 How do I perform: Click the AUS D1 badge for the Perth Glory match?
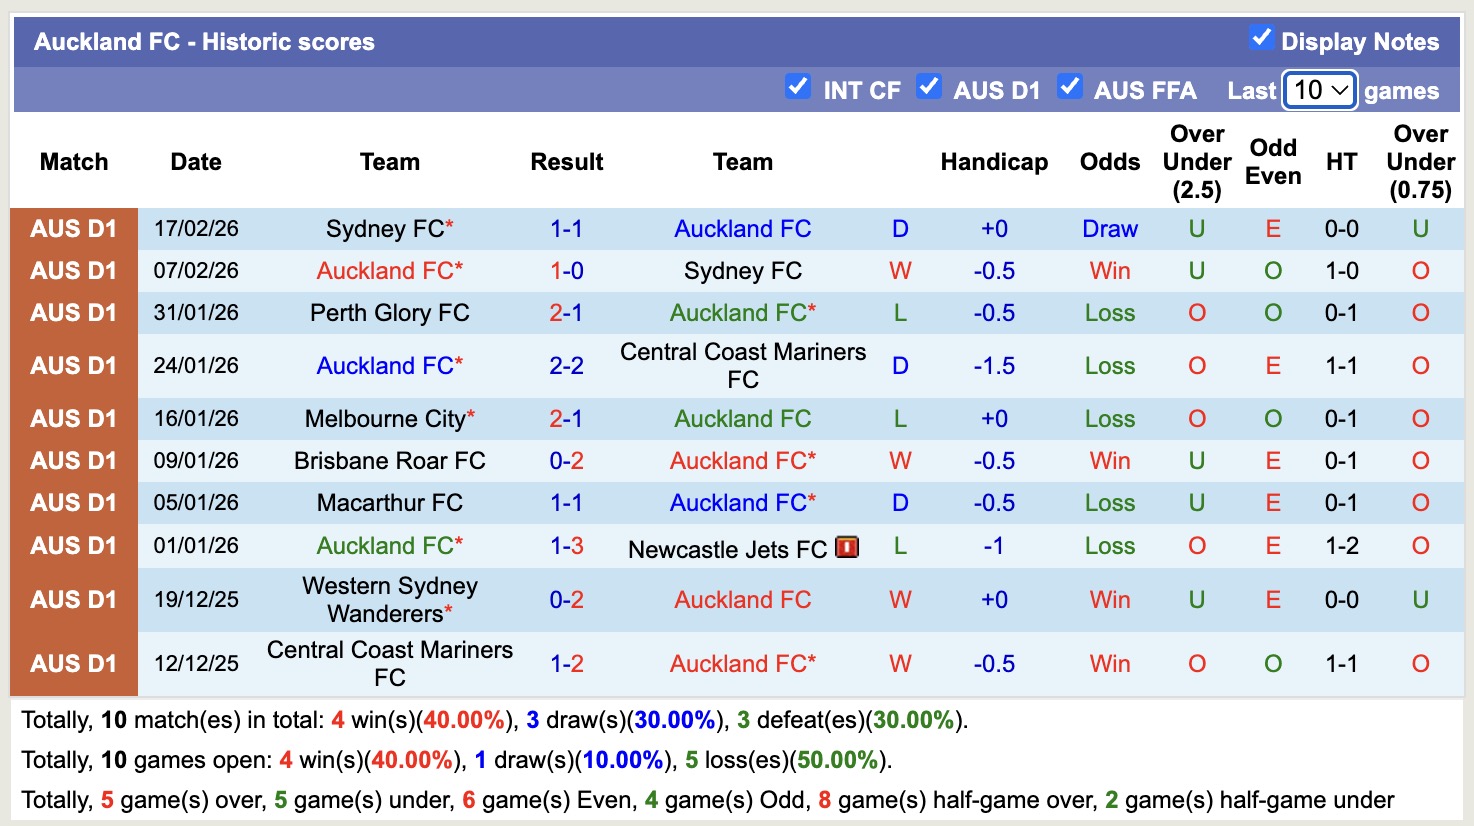[74, 312]
